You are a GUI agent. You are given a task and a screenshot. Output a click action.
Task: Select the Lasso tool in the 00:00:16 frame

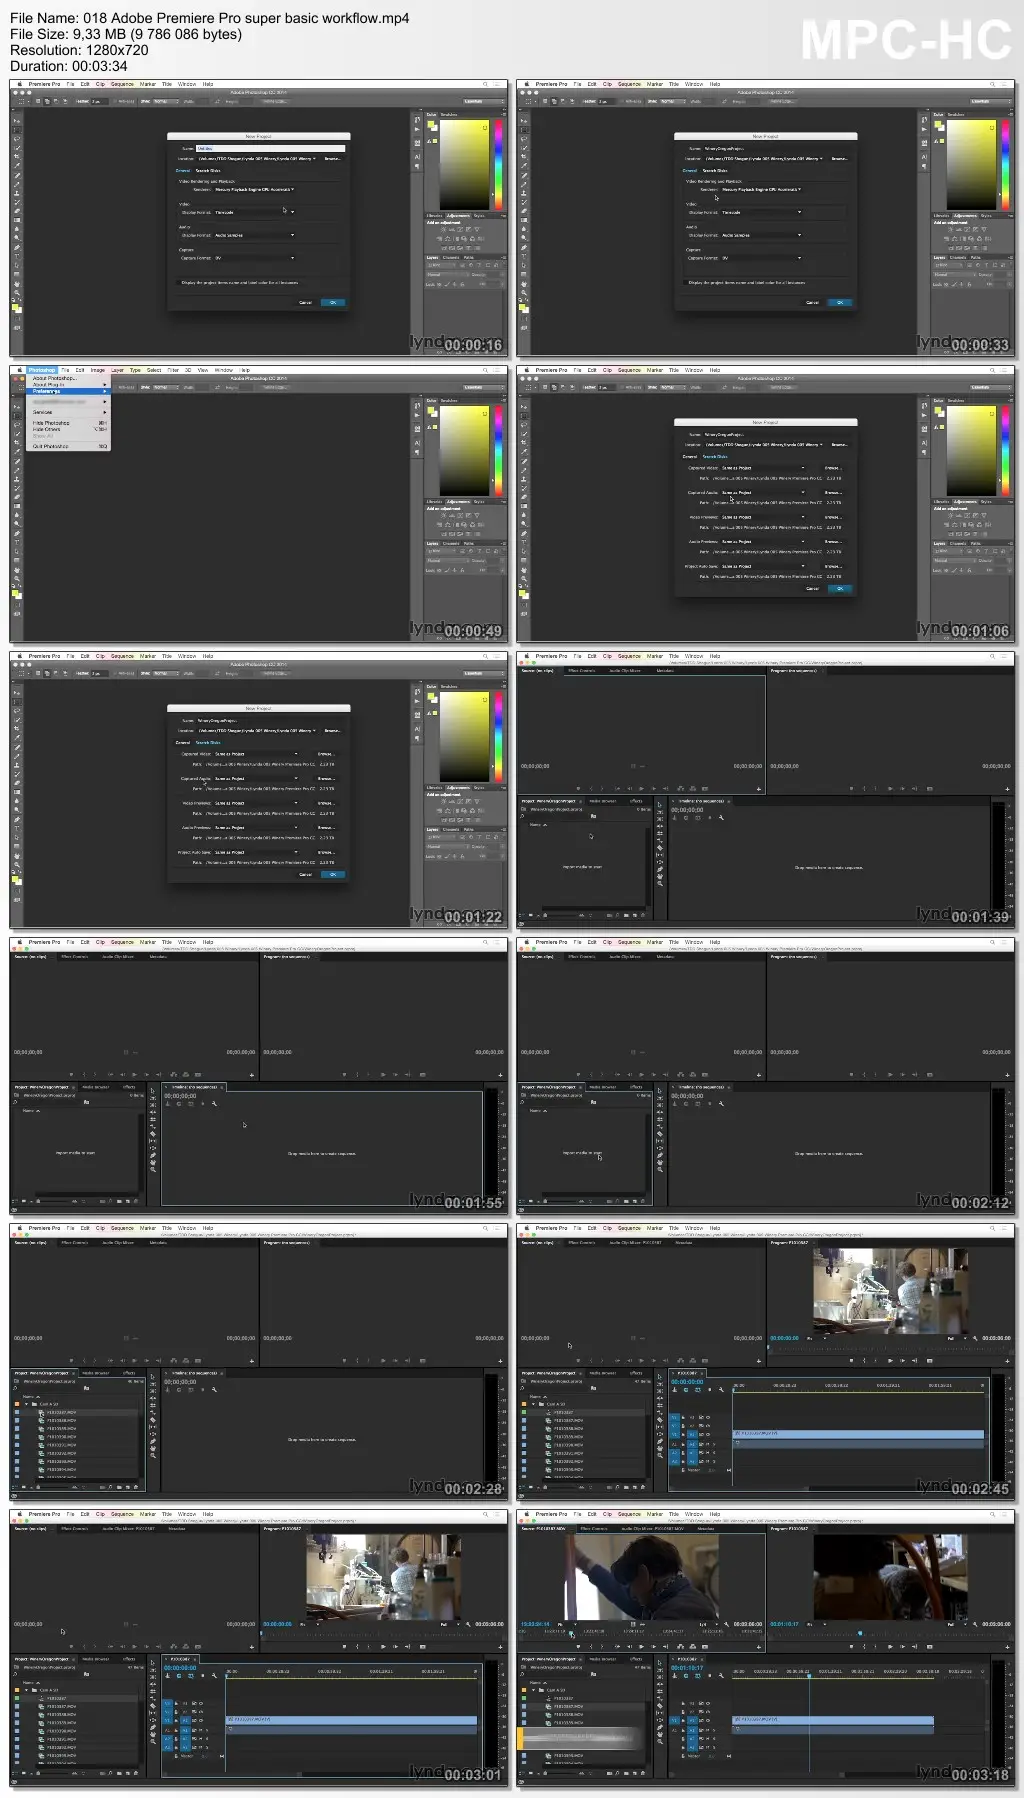point(17,139)
